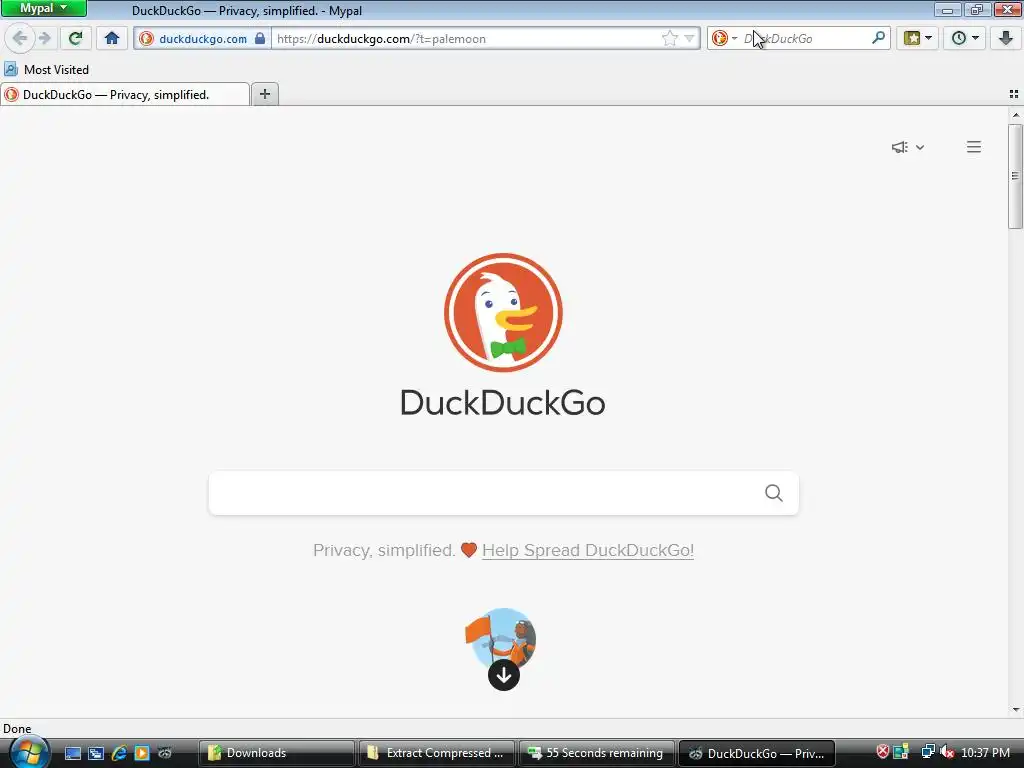Reload the current page
The height and width of the screenshot is (768, 1024).
75,38
